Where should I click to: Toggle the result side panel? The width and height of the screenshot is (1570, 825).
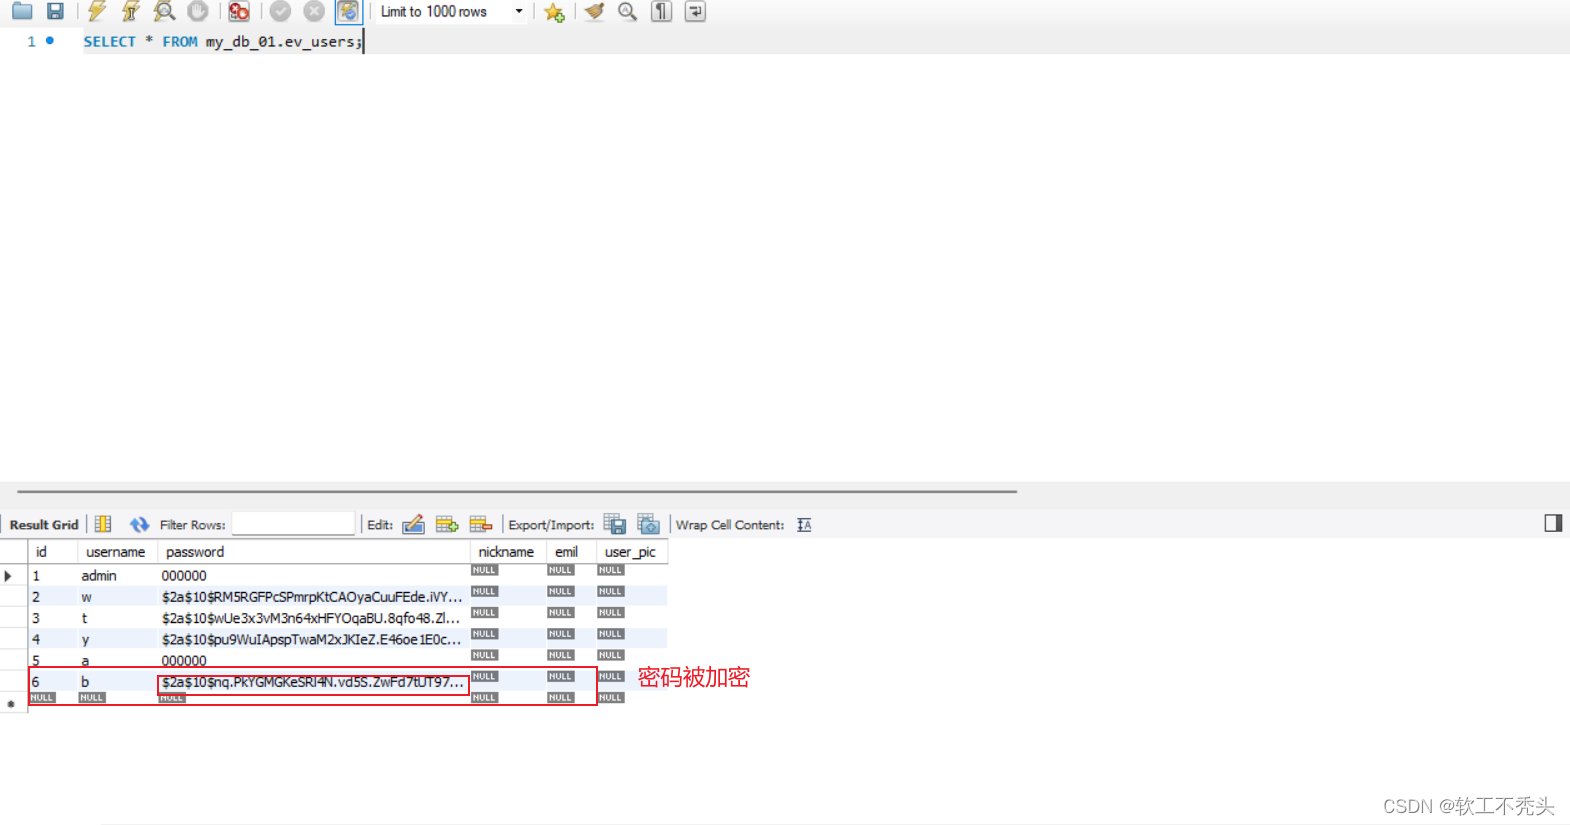(x=1553, y=523)
